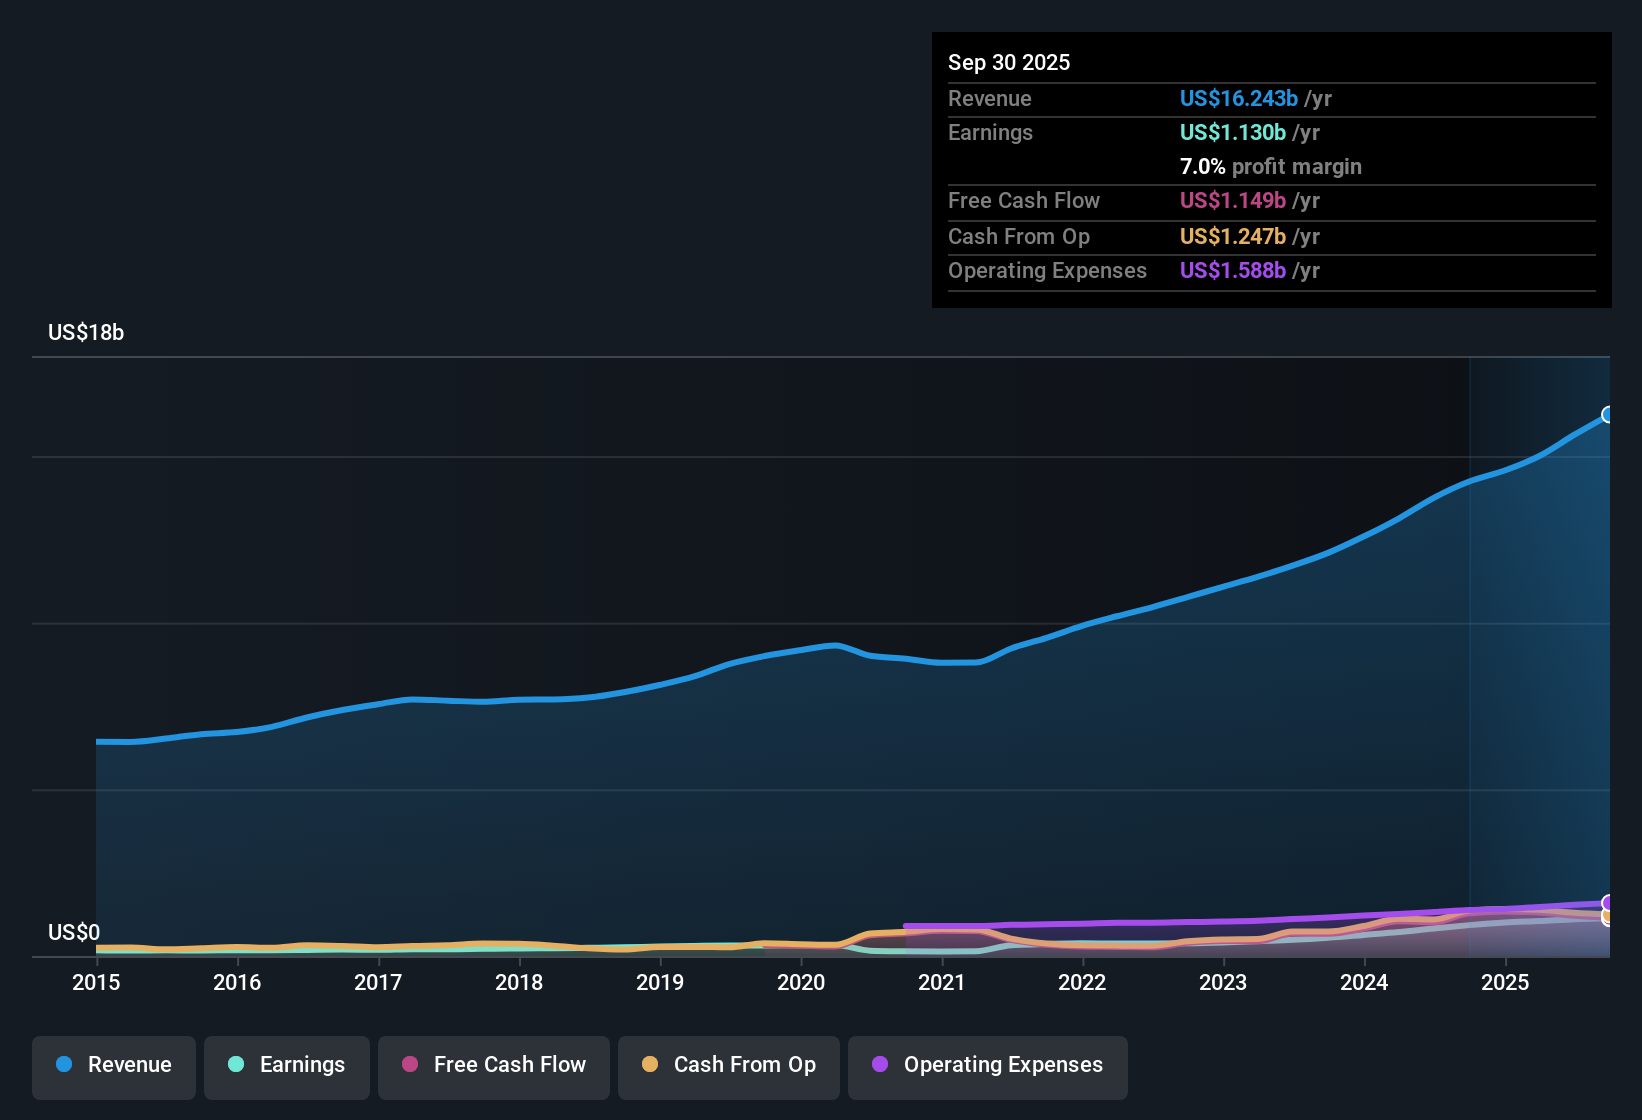This screenshot has width=1642, height=1120.
Task: Click the teal Earnings dot icon in legend
Action: (x=236, y=1065)
